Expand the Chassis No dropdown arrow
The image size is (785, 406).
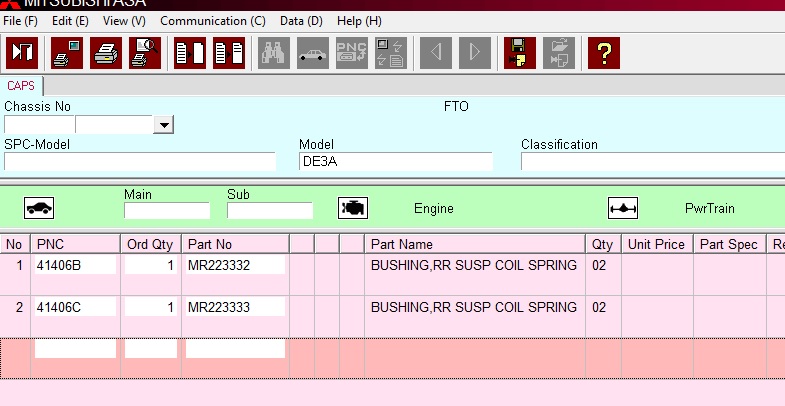[163, 125]
